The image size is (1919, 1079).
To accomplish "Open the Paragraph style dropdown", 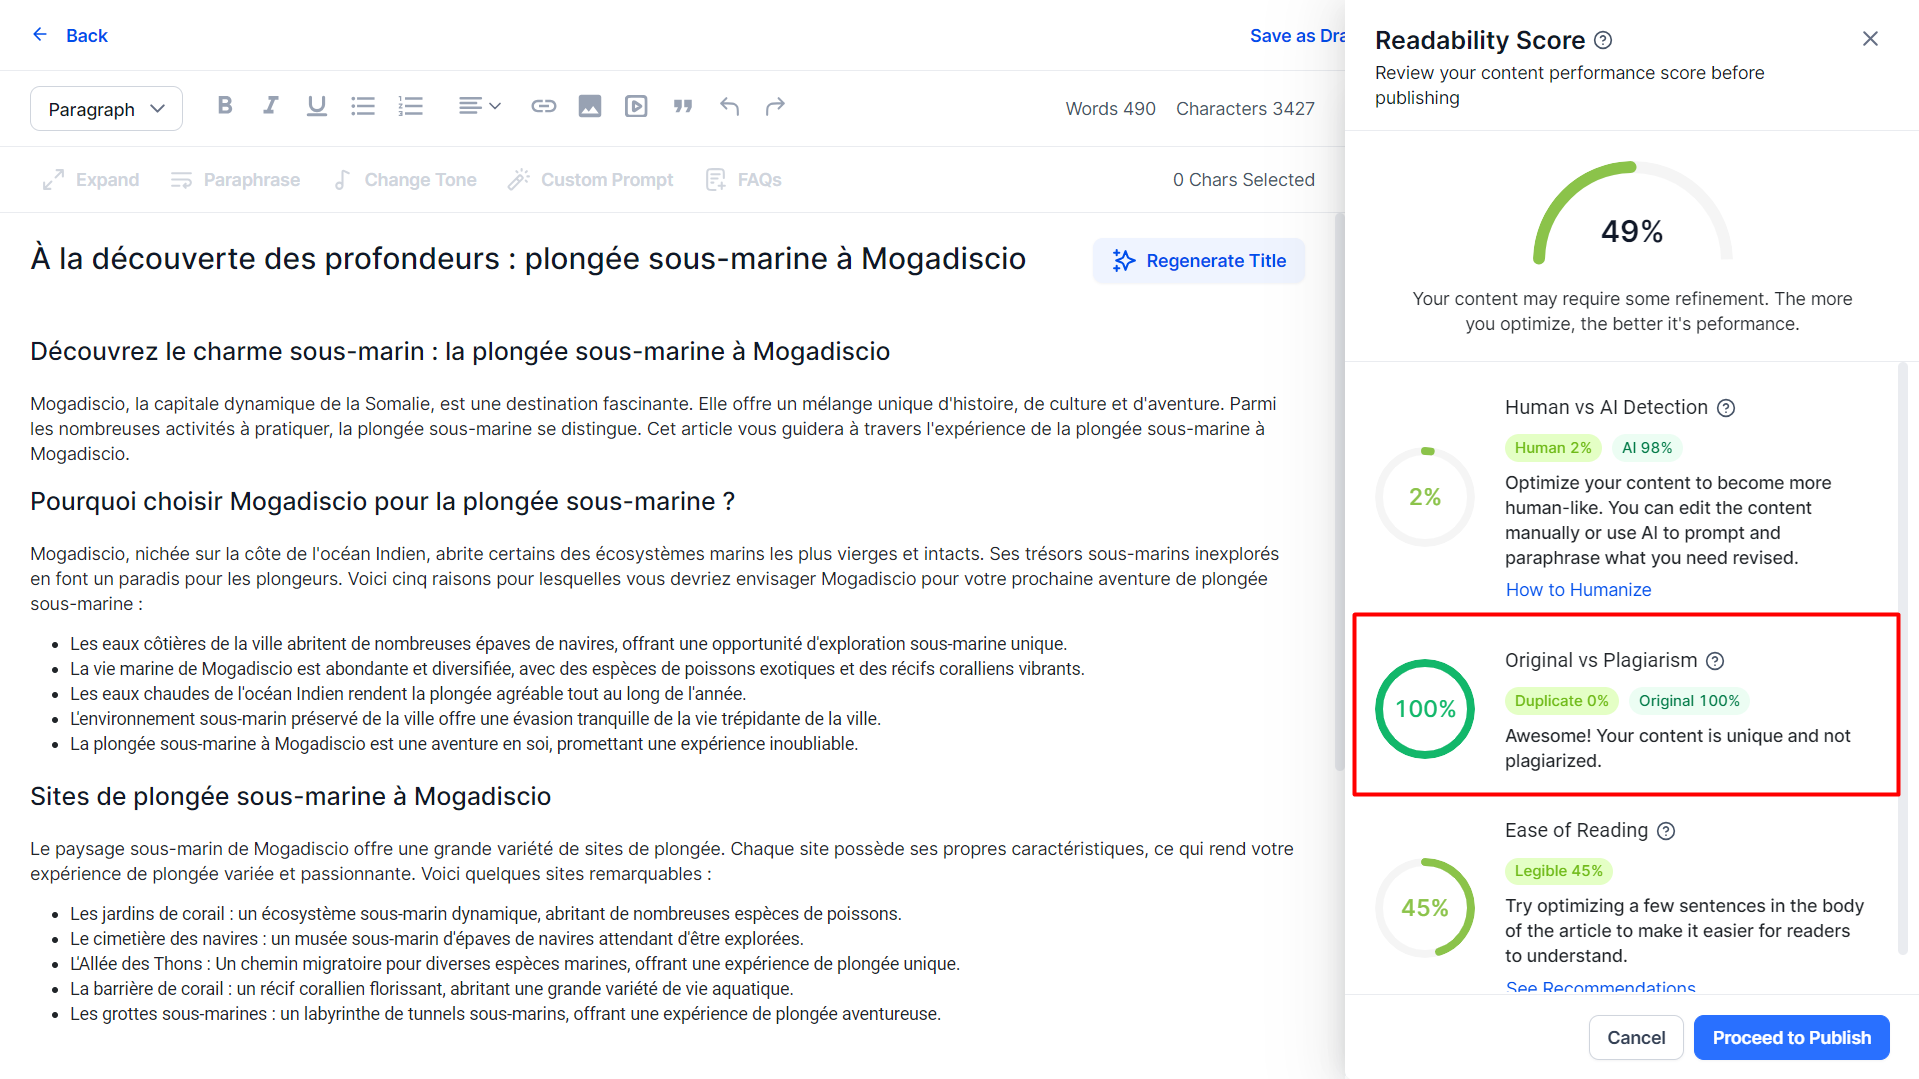I will click(106, 109).
